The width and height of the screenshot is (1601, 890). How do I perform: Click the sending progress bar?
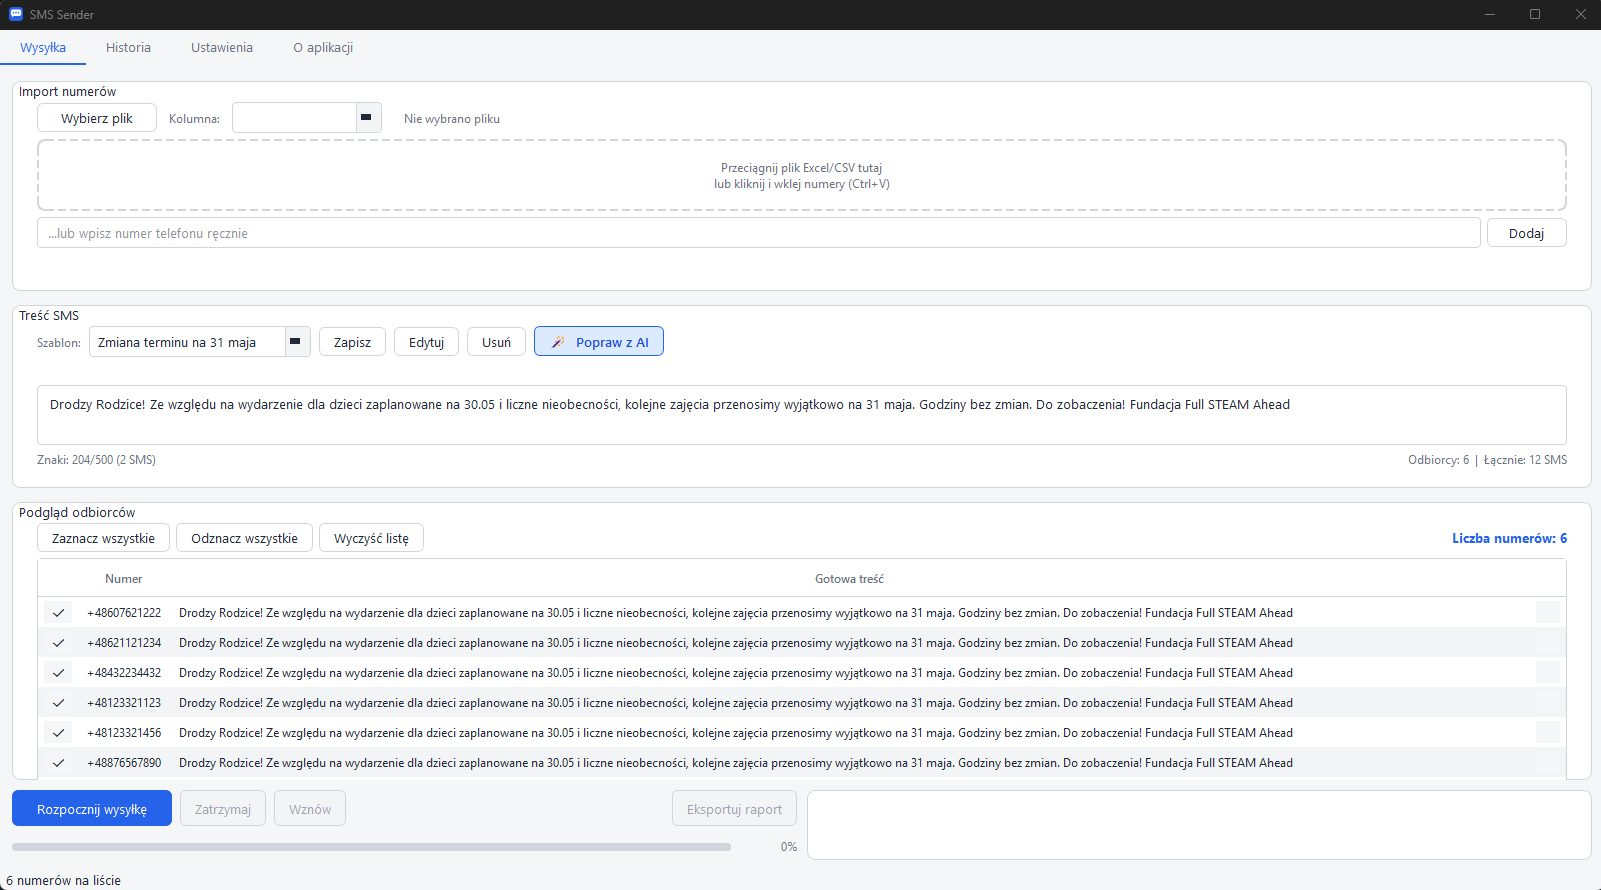[x=371, y=847]
